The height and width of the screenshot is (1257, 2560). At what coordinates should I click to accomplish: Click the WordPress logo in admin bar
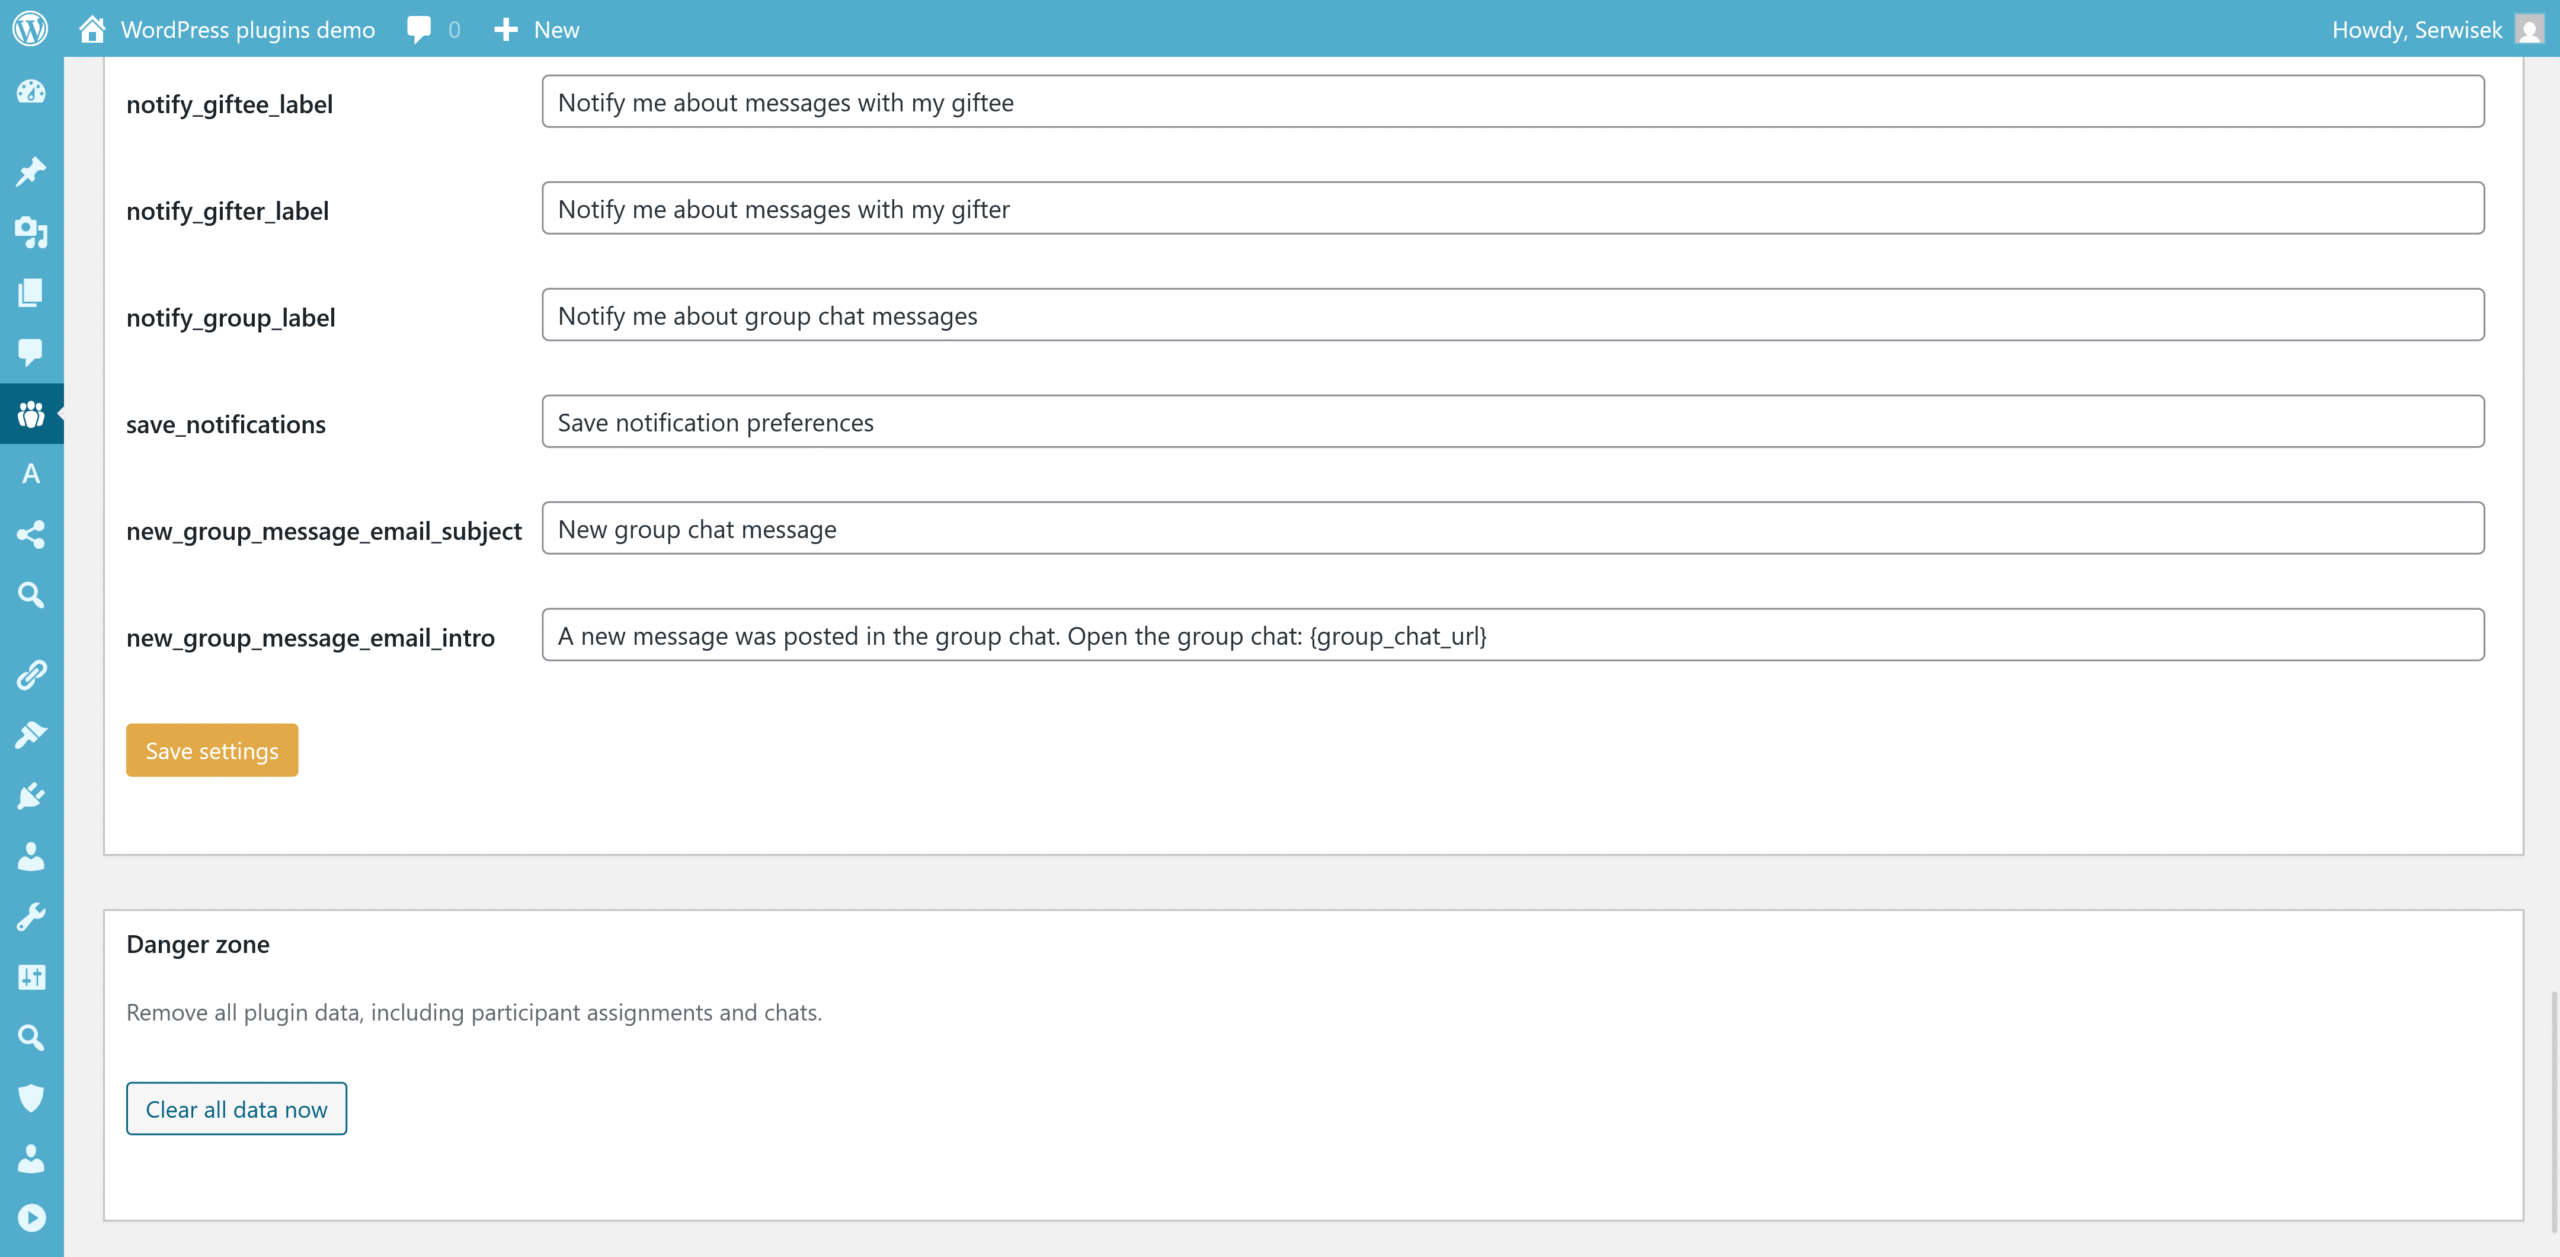coord(31,29)
